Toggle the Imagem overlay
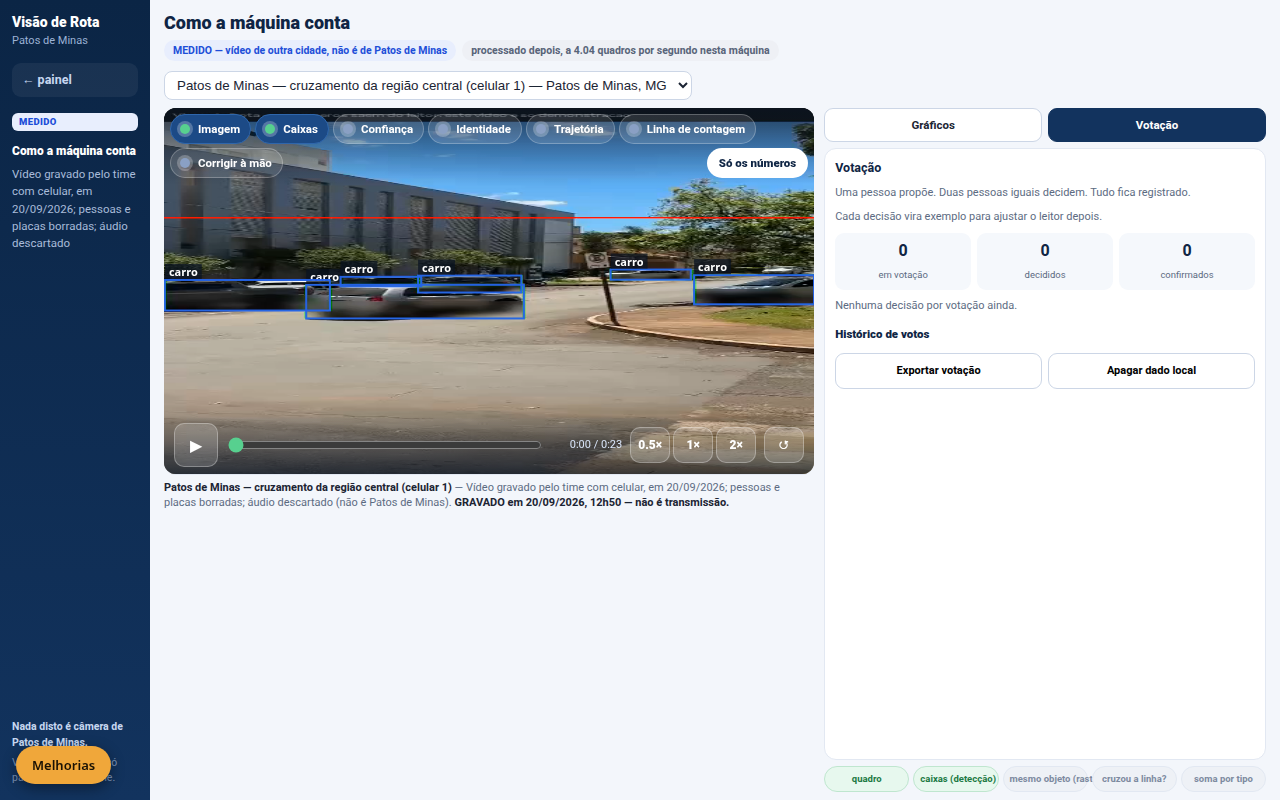This screenshot has height=800, width=1280. pos(210,129)
